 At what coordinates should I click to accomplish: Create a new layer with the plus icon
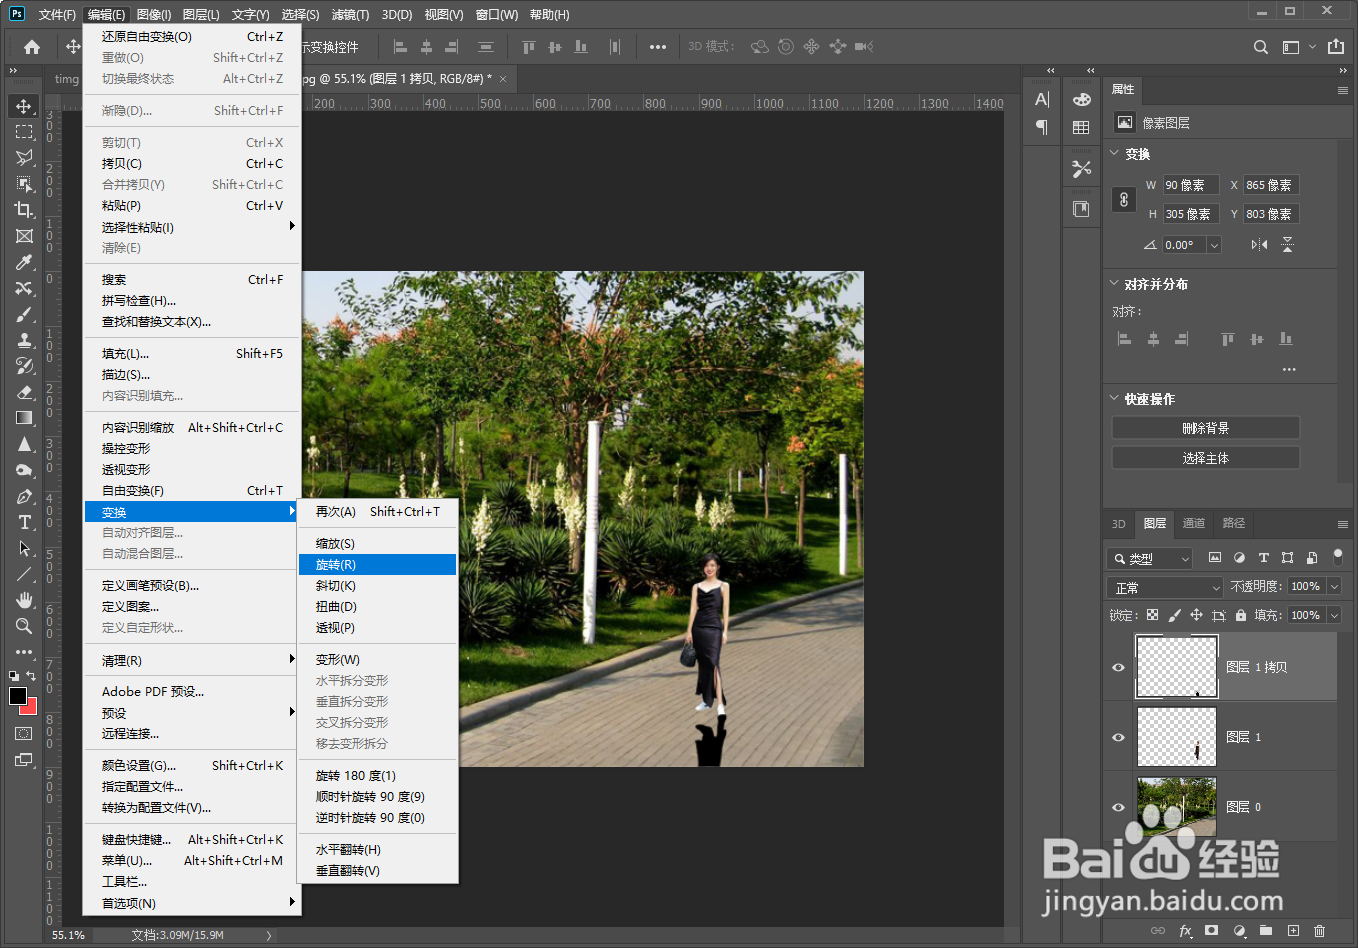[1293, 930]
